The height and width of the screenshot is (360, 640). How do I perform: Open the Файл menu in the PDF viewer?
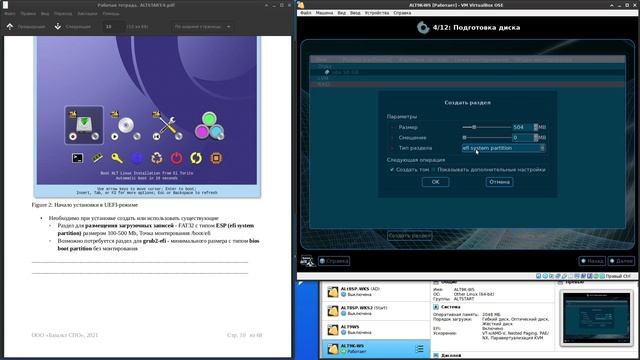(x=10, y=13)
